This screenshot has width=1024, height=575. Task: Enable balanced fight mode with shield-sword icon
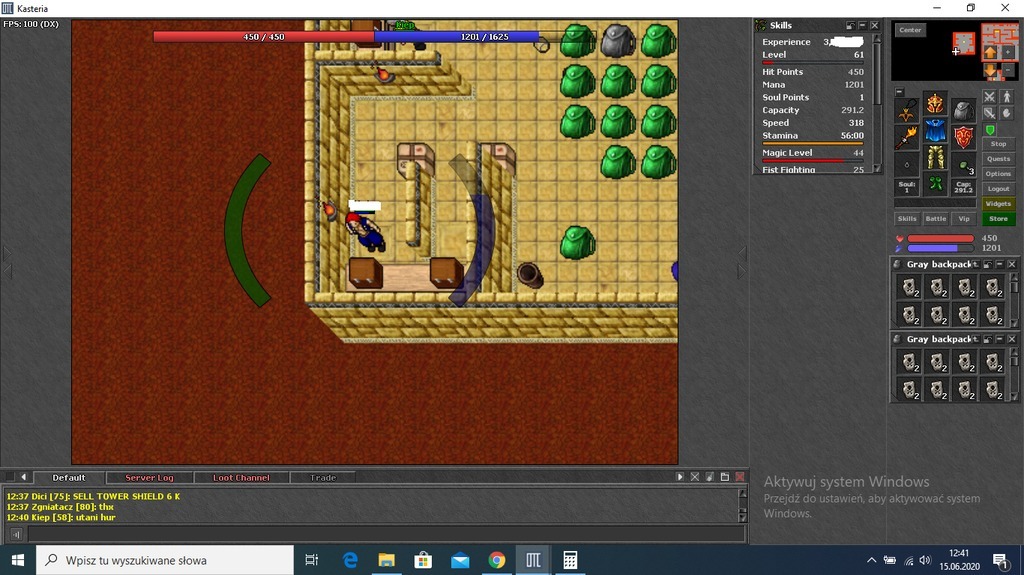pyautogui.click(x=989, y=114)
